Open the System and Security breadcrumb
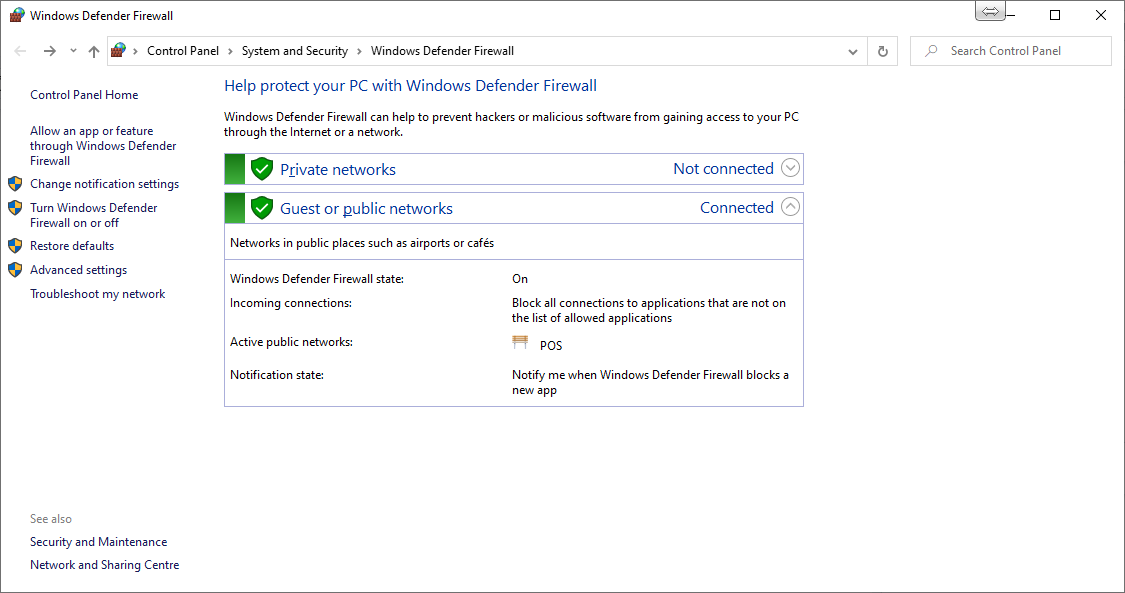The image size is (1125, 593). click(295, 51)
